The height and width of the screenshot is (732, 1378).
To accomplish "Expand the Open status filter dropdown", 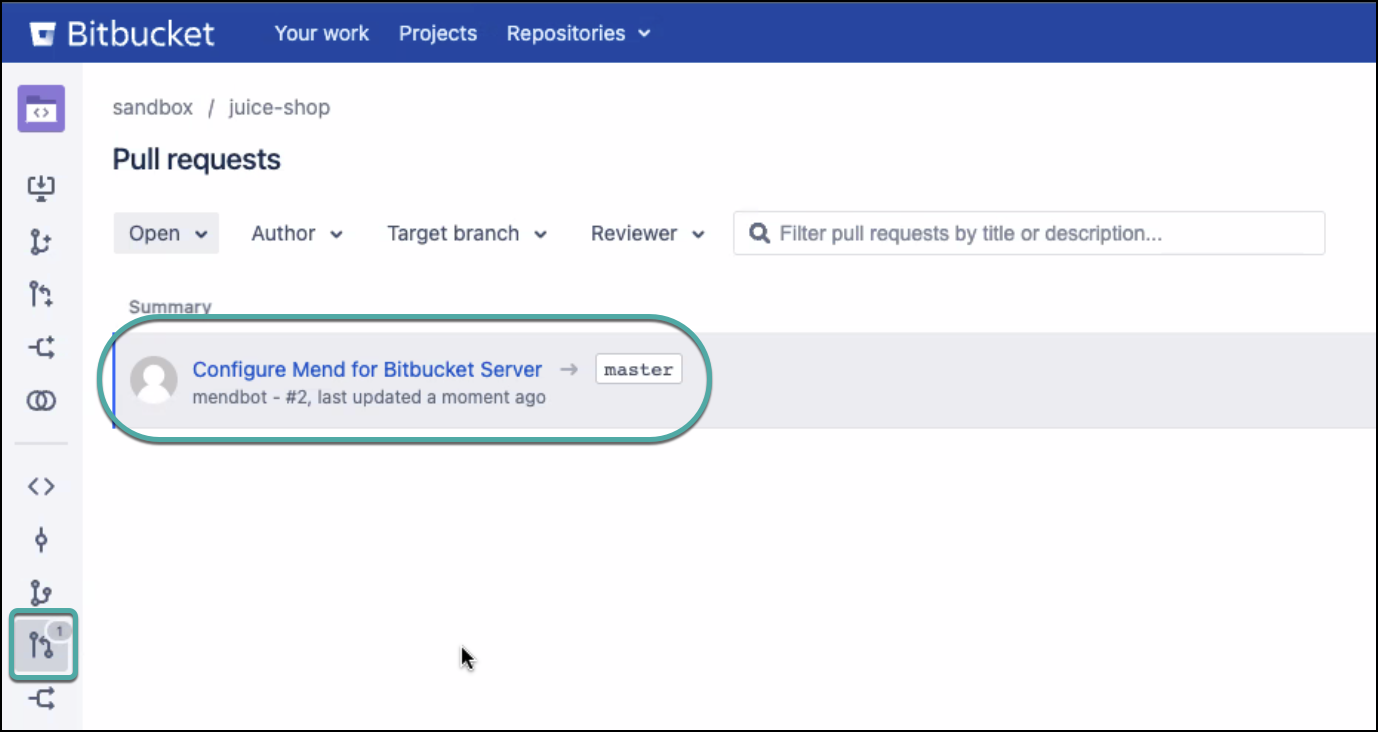I will pyautogui.click(x=167, y=234).
